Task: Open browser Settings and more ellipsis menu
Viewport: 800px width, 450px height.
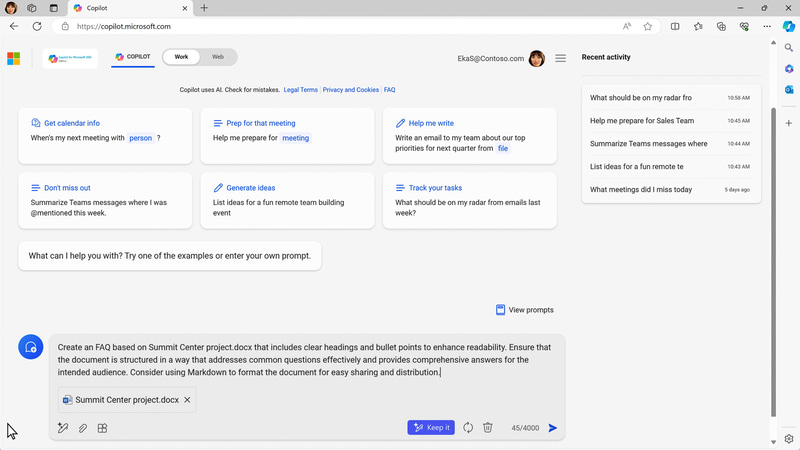Action: tap(765, 27)
